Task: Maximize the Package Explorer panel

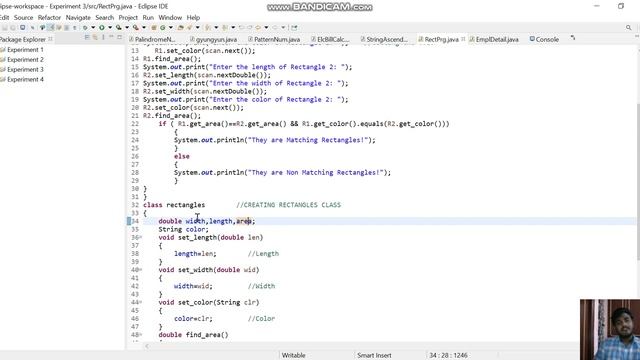Action: click(119, 37)
